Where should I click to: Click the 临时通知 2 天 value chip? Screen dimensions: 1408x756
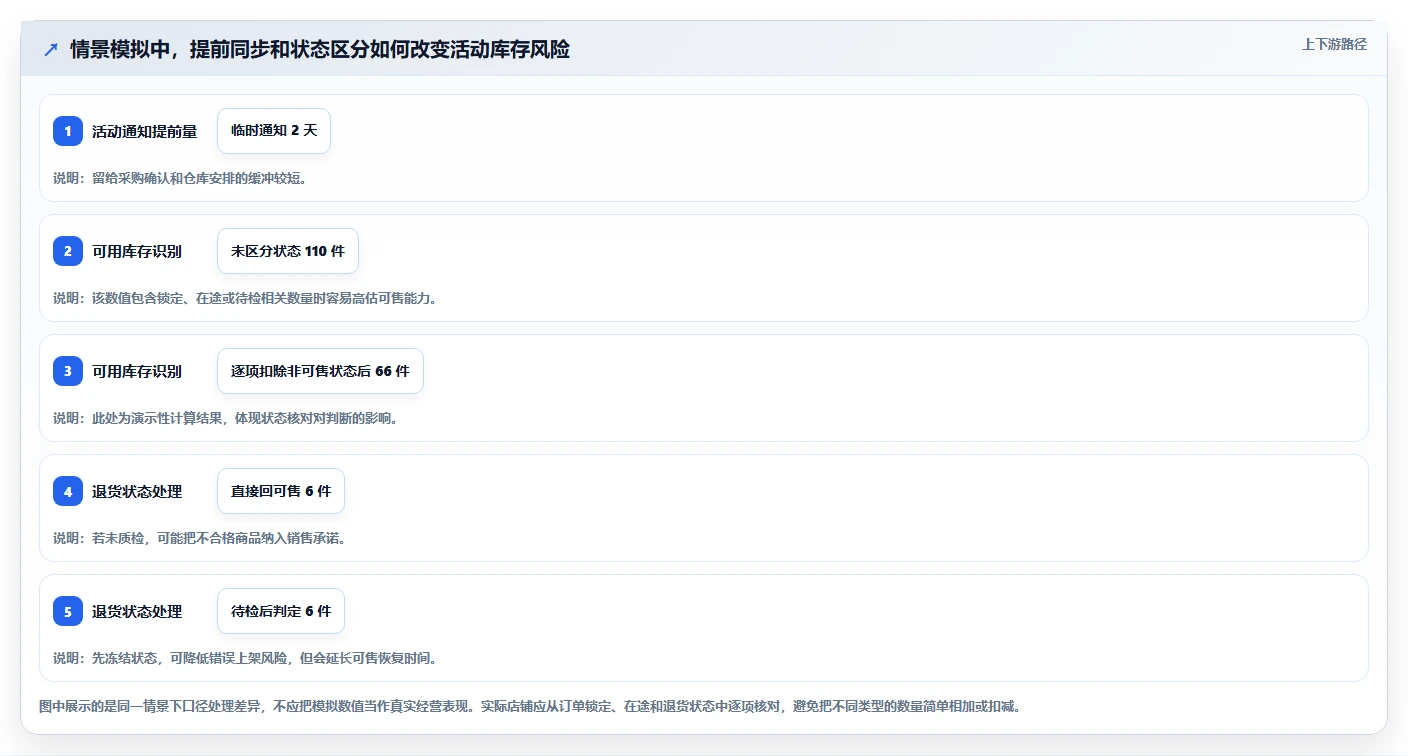274,131
